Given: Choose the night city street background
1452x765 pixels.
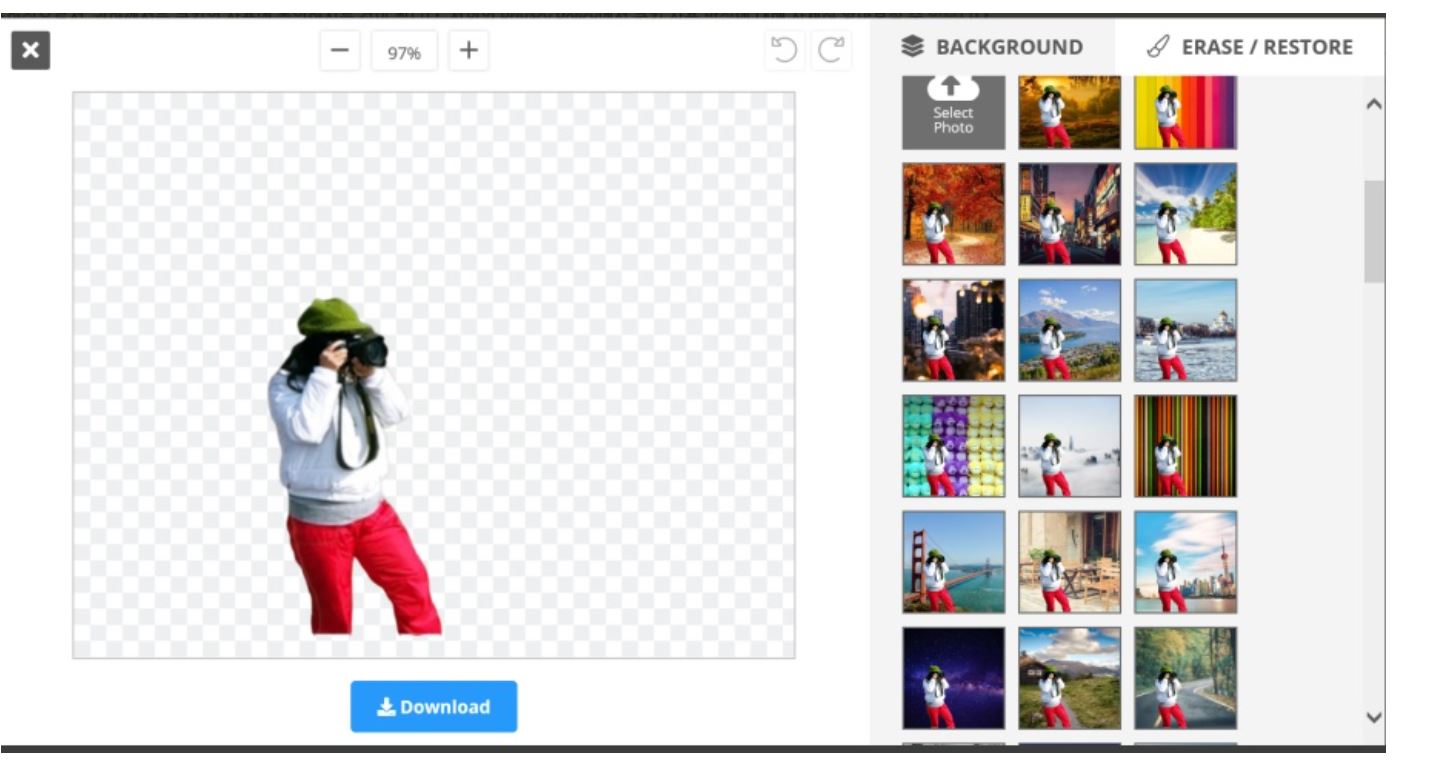Looking at the screenshot, I should coord(1070,214).
